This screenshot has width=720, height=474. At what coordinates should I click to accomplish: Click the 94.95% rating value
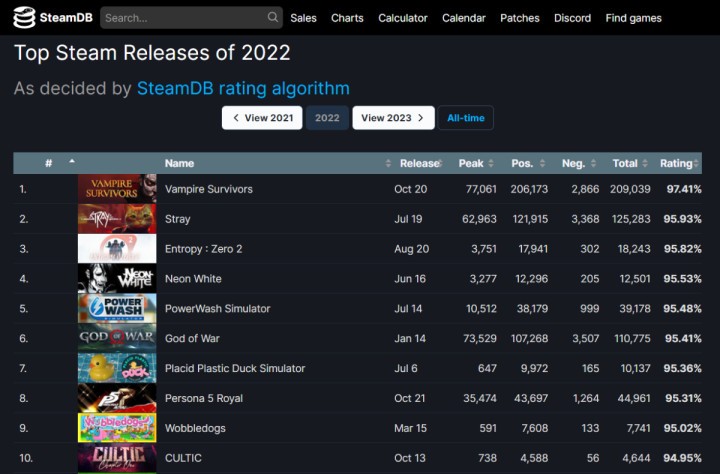[682, 458]
